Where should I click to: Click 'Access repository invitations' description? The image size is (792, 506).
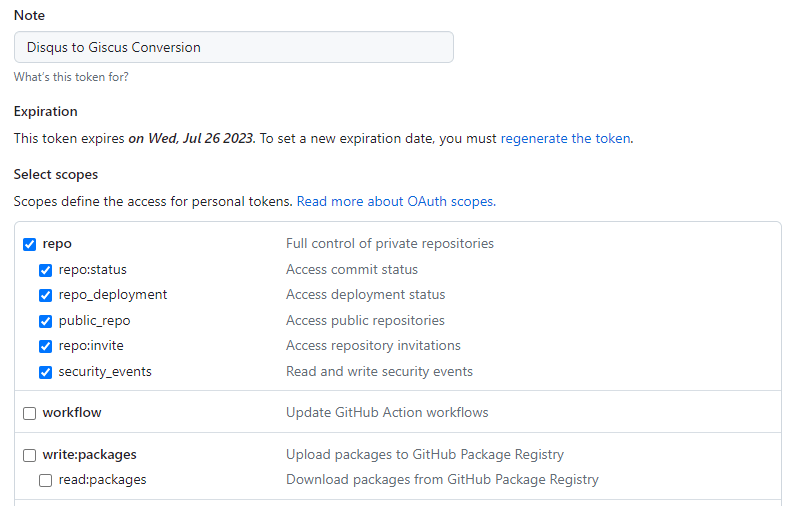tap(373, 345)
